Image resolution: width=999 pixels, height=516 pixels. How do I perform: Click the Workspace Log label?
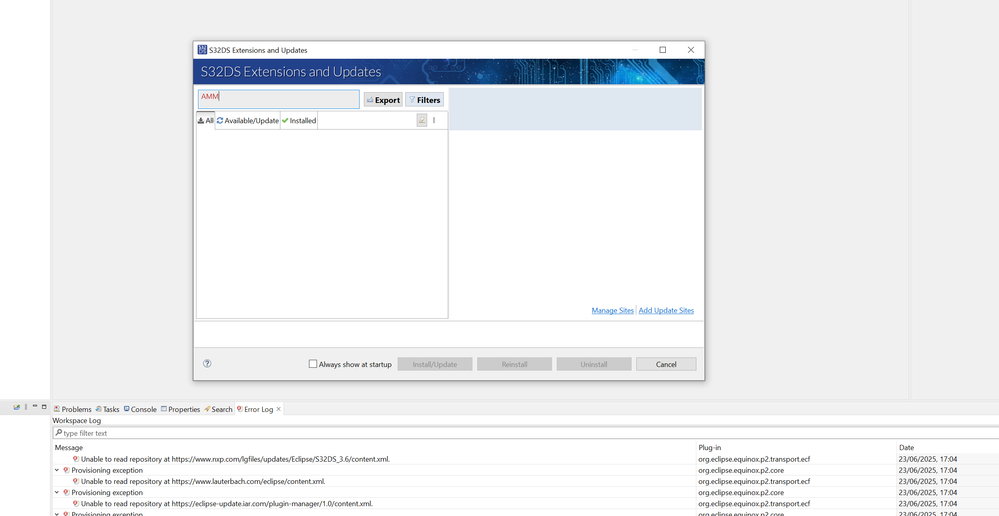coord(76,420)
